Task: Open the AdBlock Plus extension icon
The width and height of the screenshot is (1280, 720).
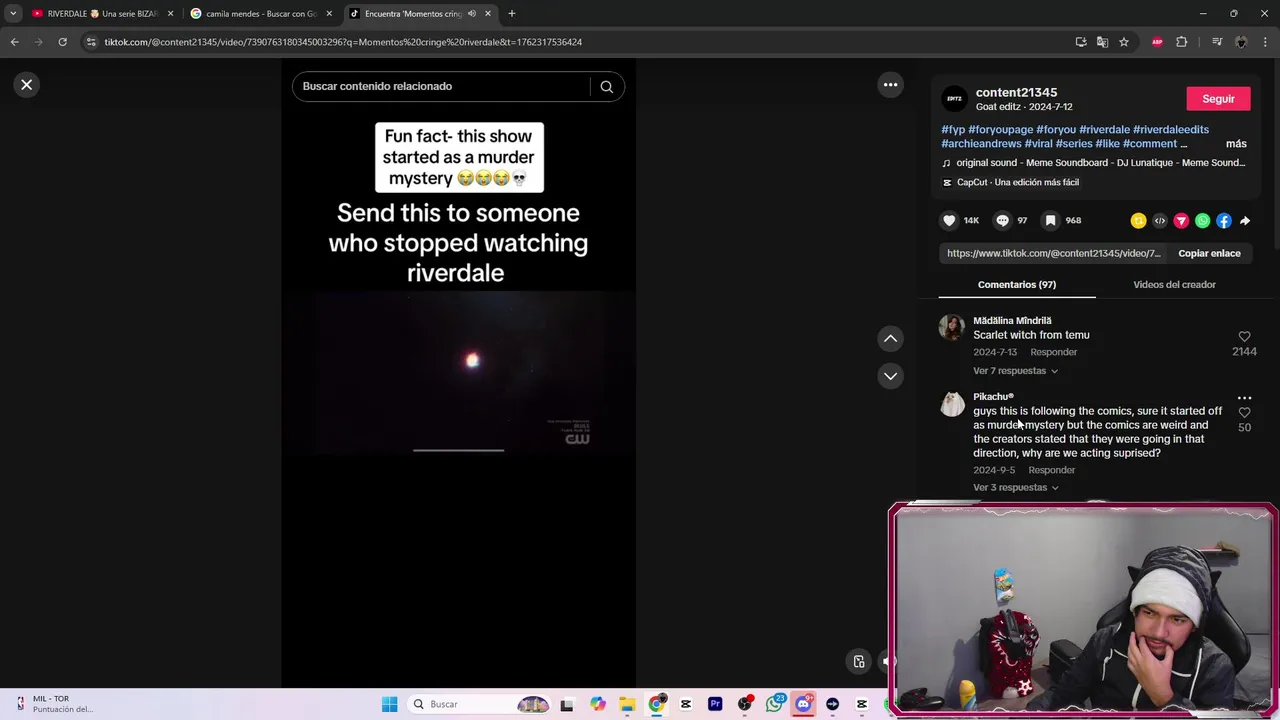Action: [1158, 42]
